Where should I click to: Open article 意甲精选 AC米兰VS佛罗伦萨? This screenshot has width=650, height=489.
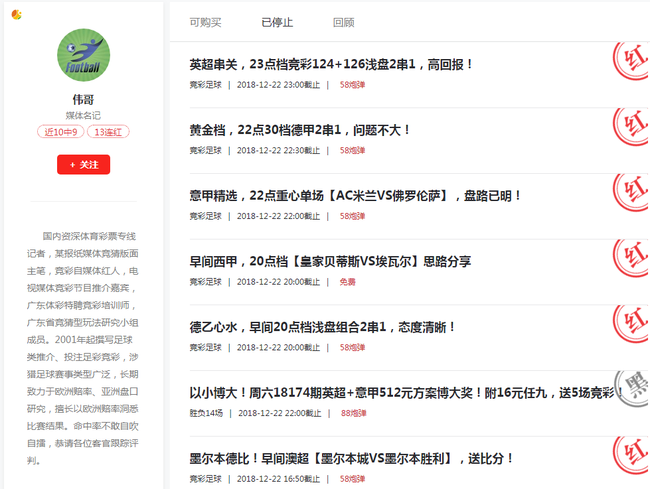point(355,196)
